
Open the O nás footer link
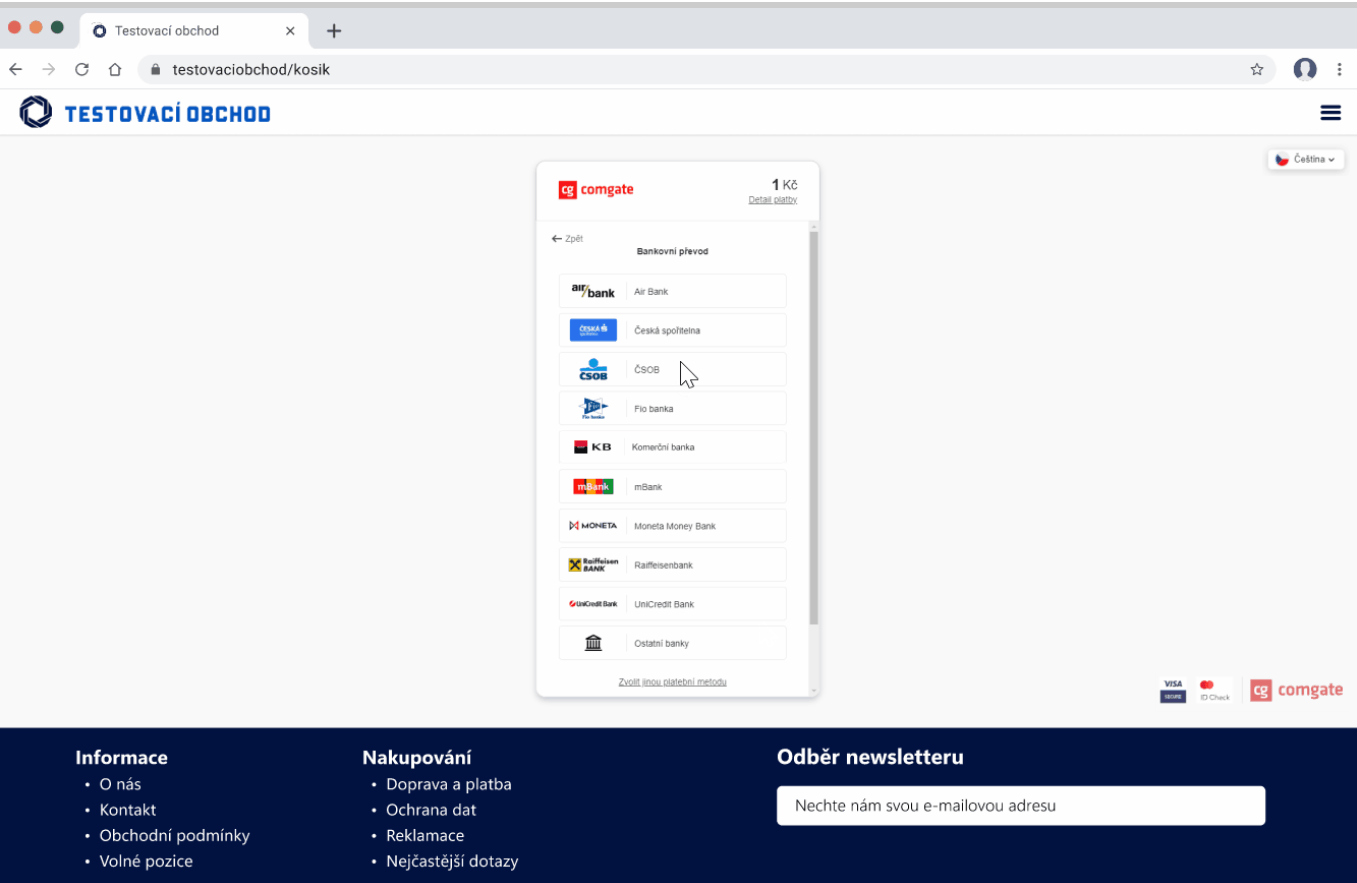click(120, 784)
